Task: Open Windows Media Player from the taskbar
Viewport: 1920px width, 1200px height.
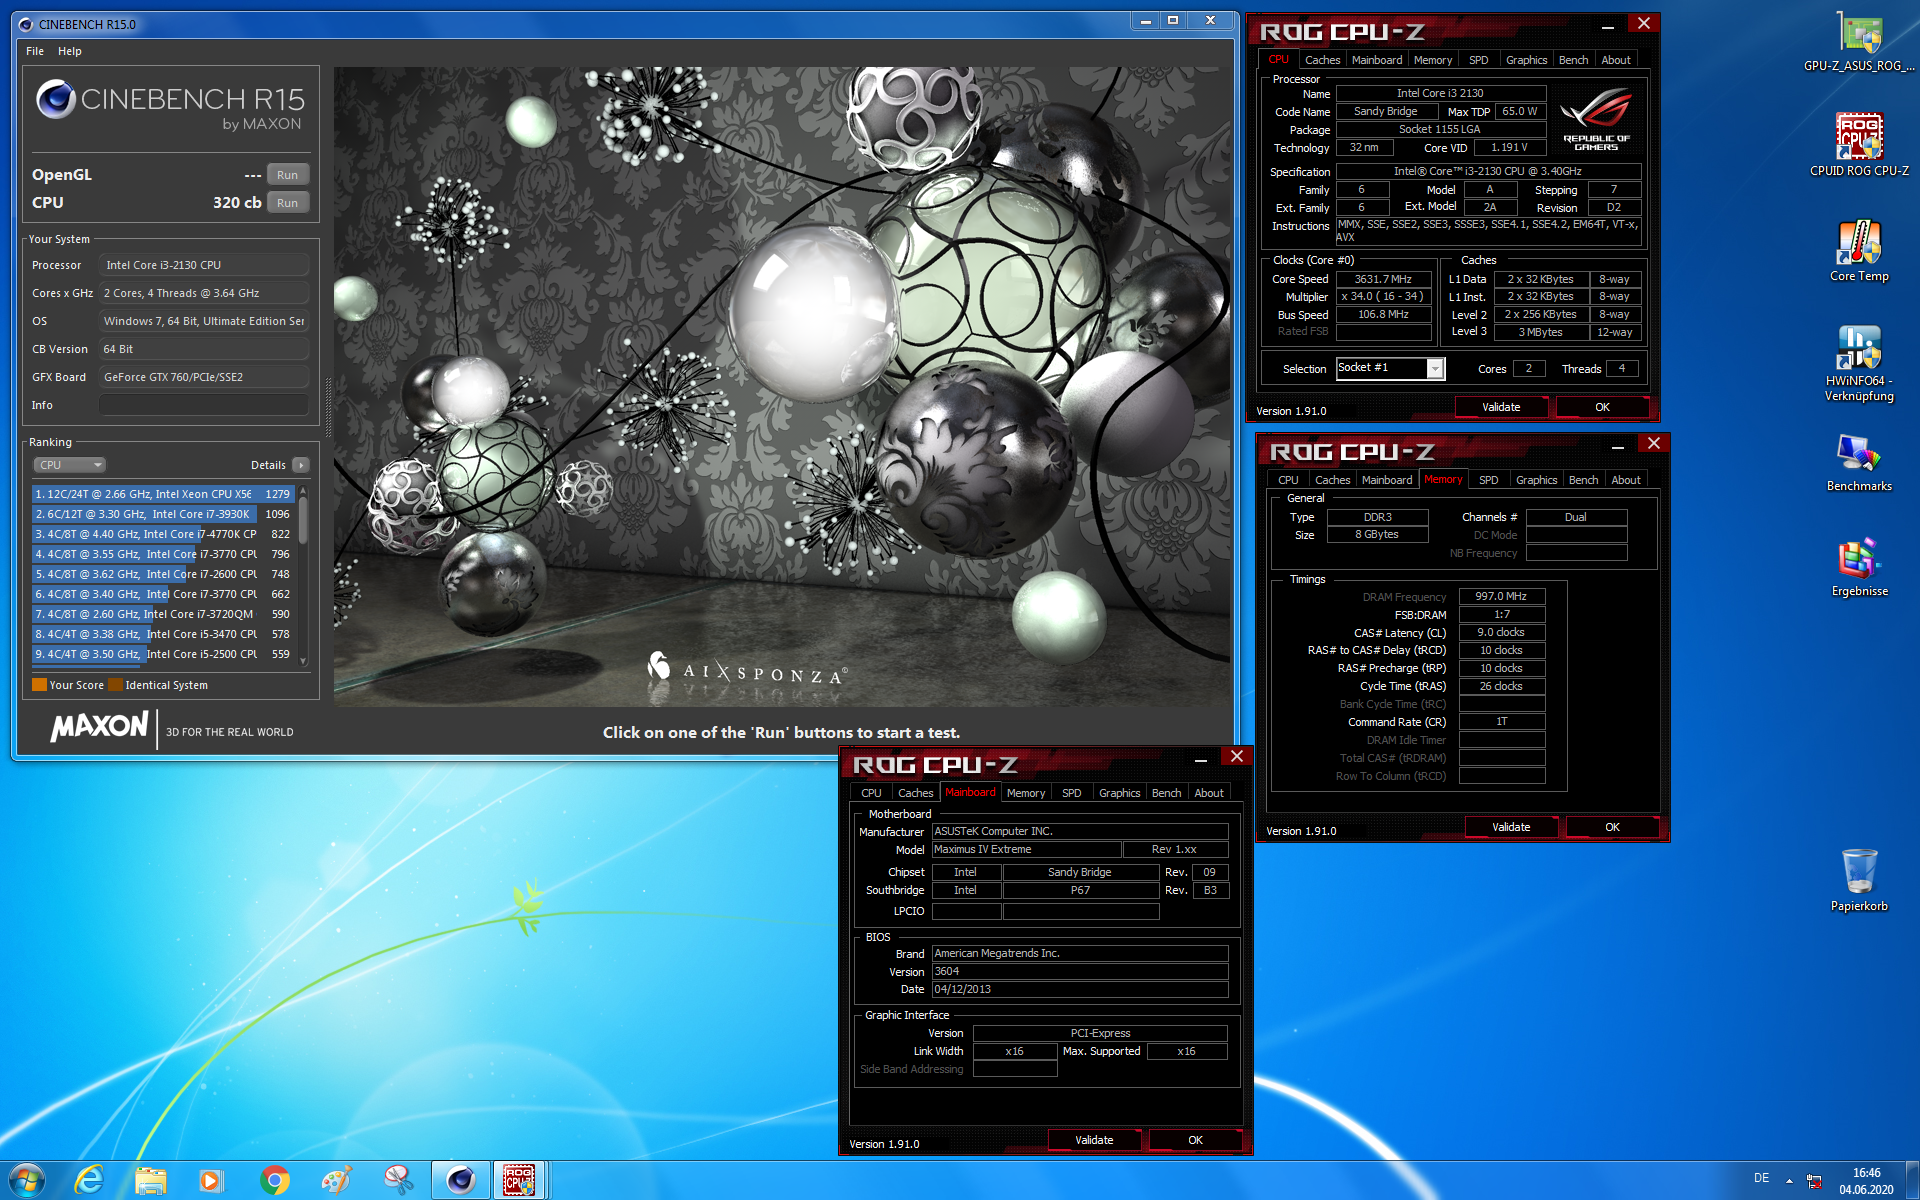Action: 212,1180
